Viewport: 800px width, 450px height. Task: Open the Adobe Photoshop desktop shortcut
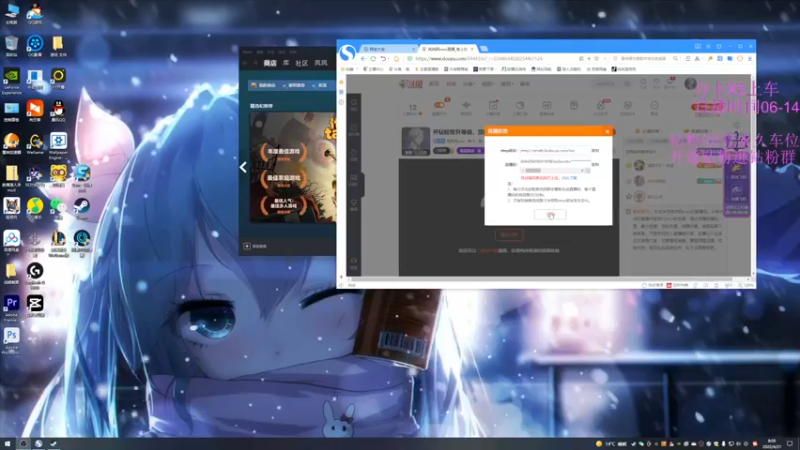click(11, 339)
